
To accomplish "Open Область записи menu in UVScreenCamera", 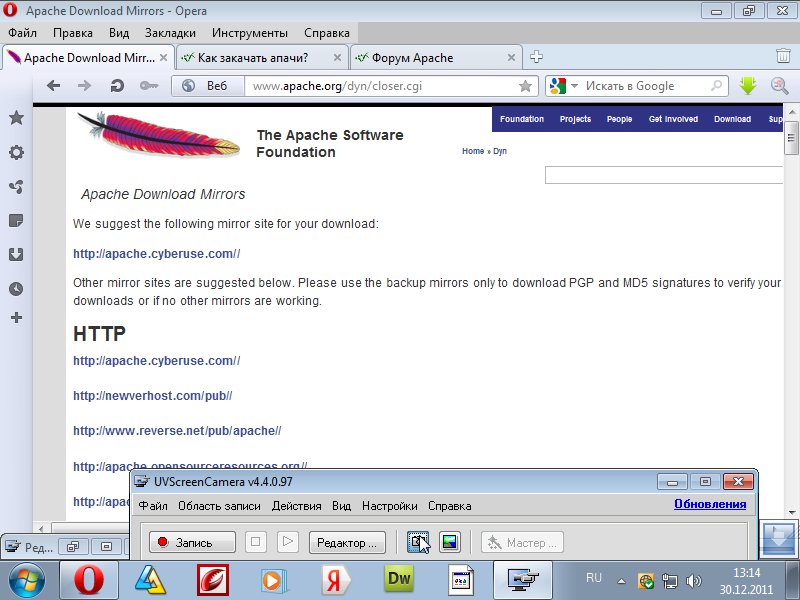I will coord(219,506).
